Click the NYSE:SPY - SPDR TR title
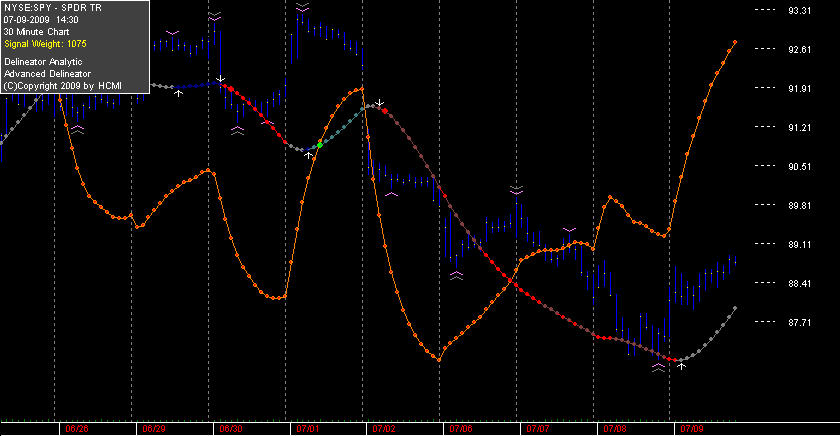Image resolution: width=840 pixels, height=436 pixels. 52,8
